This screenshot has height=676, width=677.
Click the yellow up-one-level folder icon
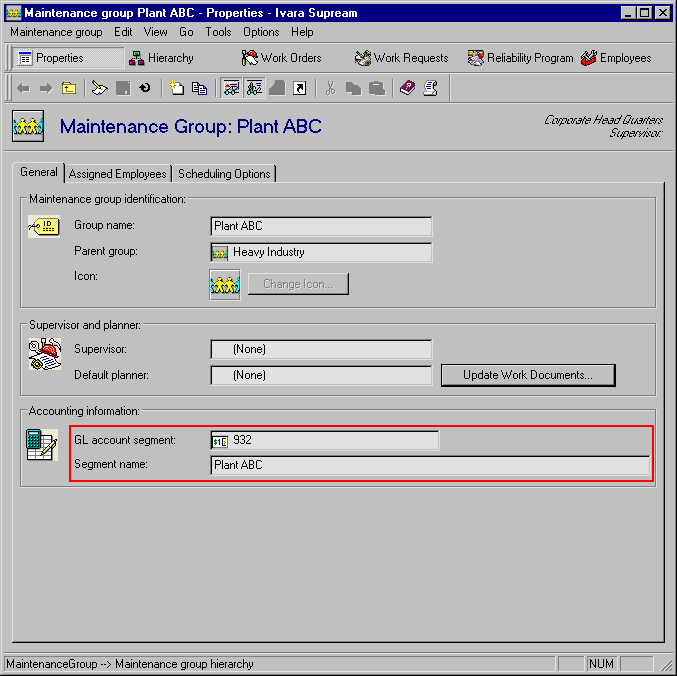69,88
